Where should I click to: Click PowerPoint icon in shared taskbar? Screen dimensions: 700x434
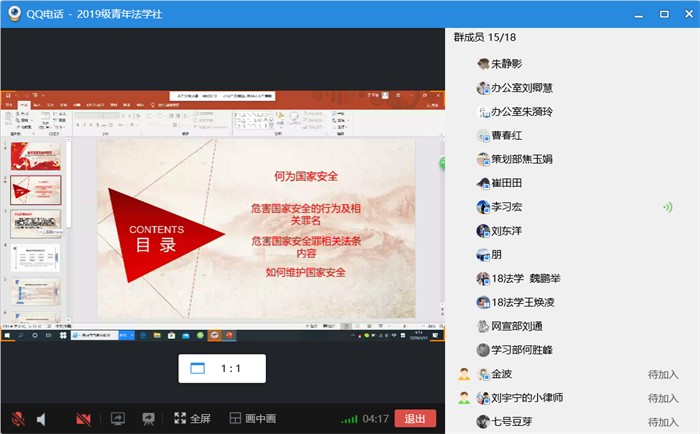[x=229, y=335]
